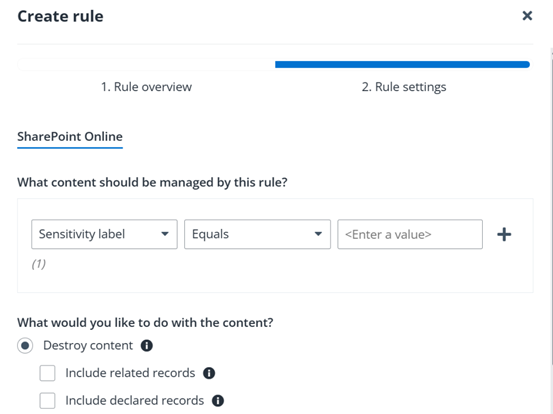Image resolution: width=553 pixels, height=414 pixels.
Task: Click the unfilled first progress bar segment
Action: [146, 65]
